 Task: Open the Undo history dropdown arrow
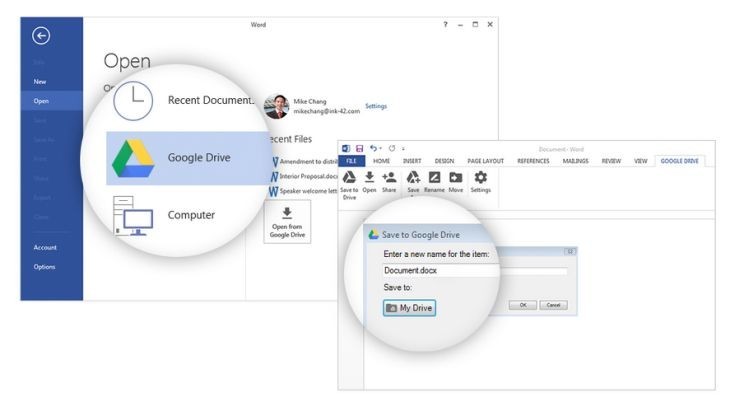pyautogui.click(x=380, y=148)
